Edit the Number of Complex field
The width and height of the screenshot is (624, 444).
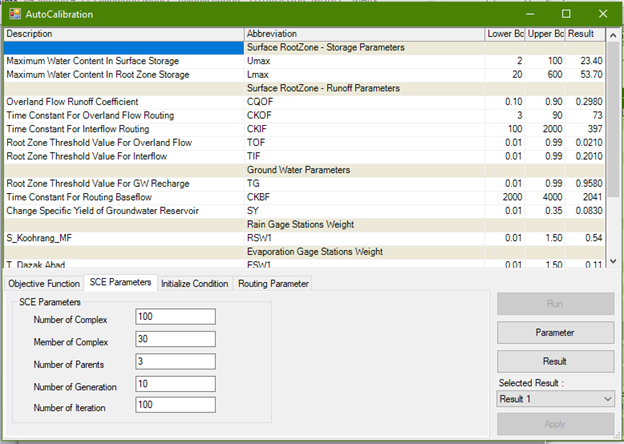click(176, 317)
